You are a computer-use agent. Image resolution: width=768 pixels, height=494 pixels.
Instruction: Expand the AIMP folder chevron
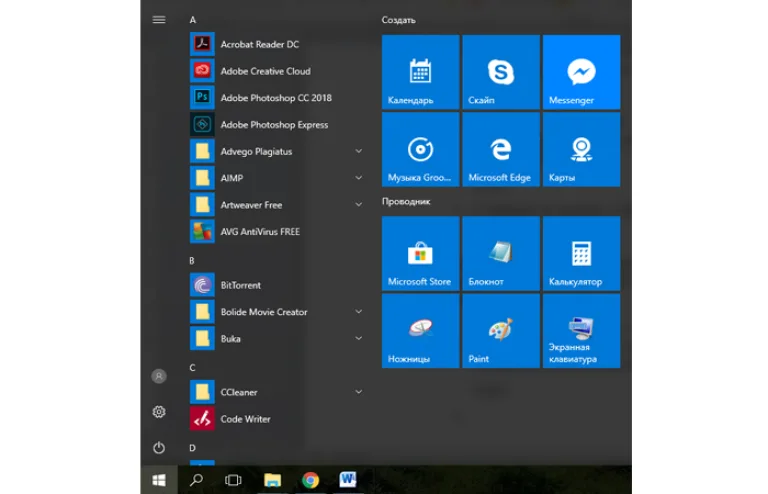(359, 178)
